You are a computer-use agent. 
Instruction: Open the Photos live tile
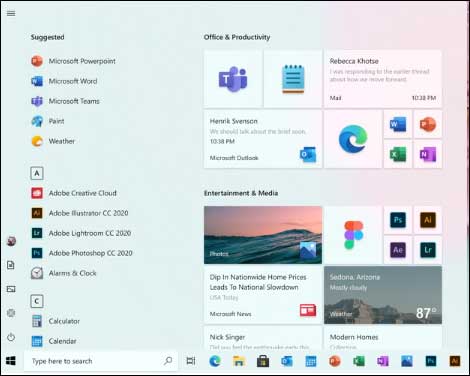tap(263, 235)
